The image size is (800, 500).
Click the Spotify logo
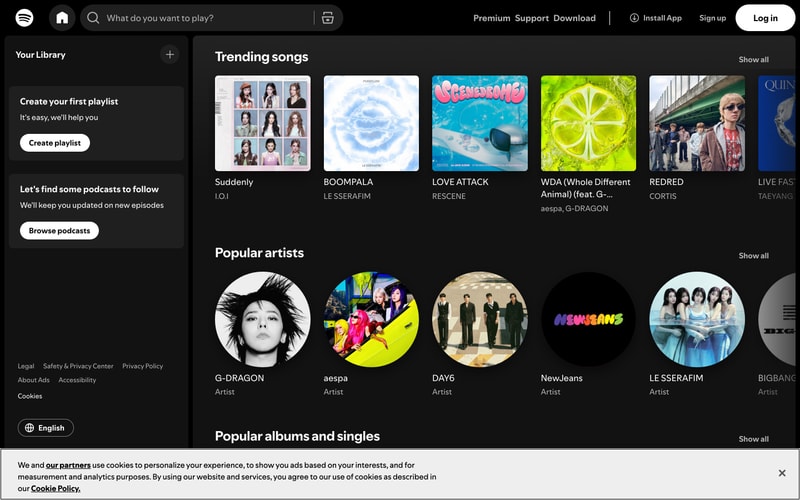(24, 18)
